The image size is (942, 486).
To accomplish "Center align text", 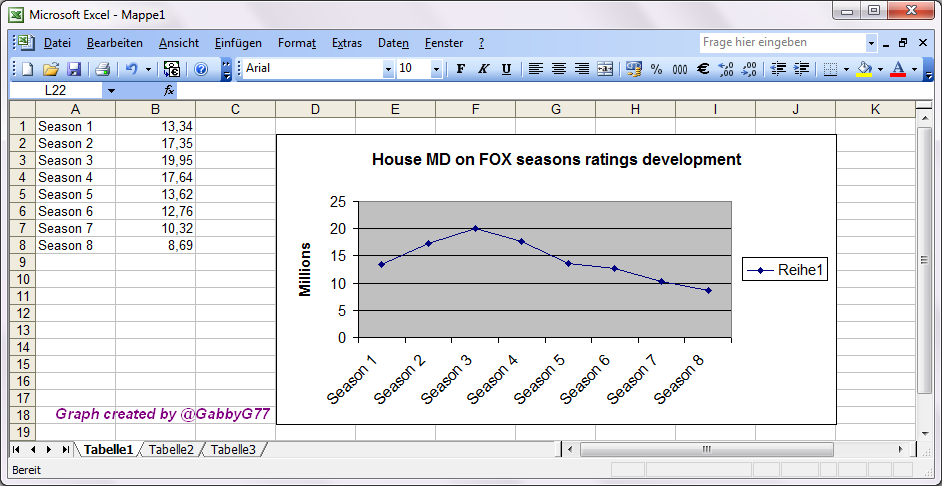I will [x=558, y=69].
